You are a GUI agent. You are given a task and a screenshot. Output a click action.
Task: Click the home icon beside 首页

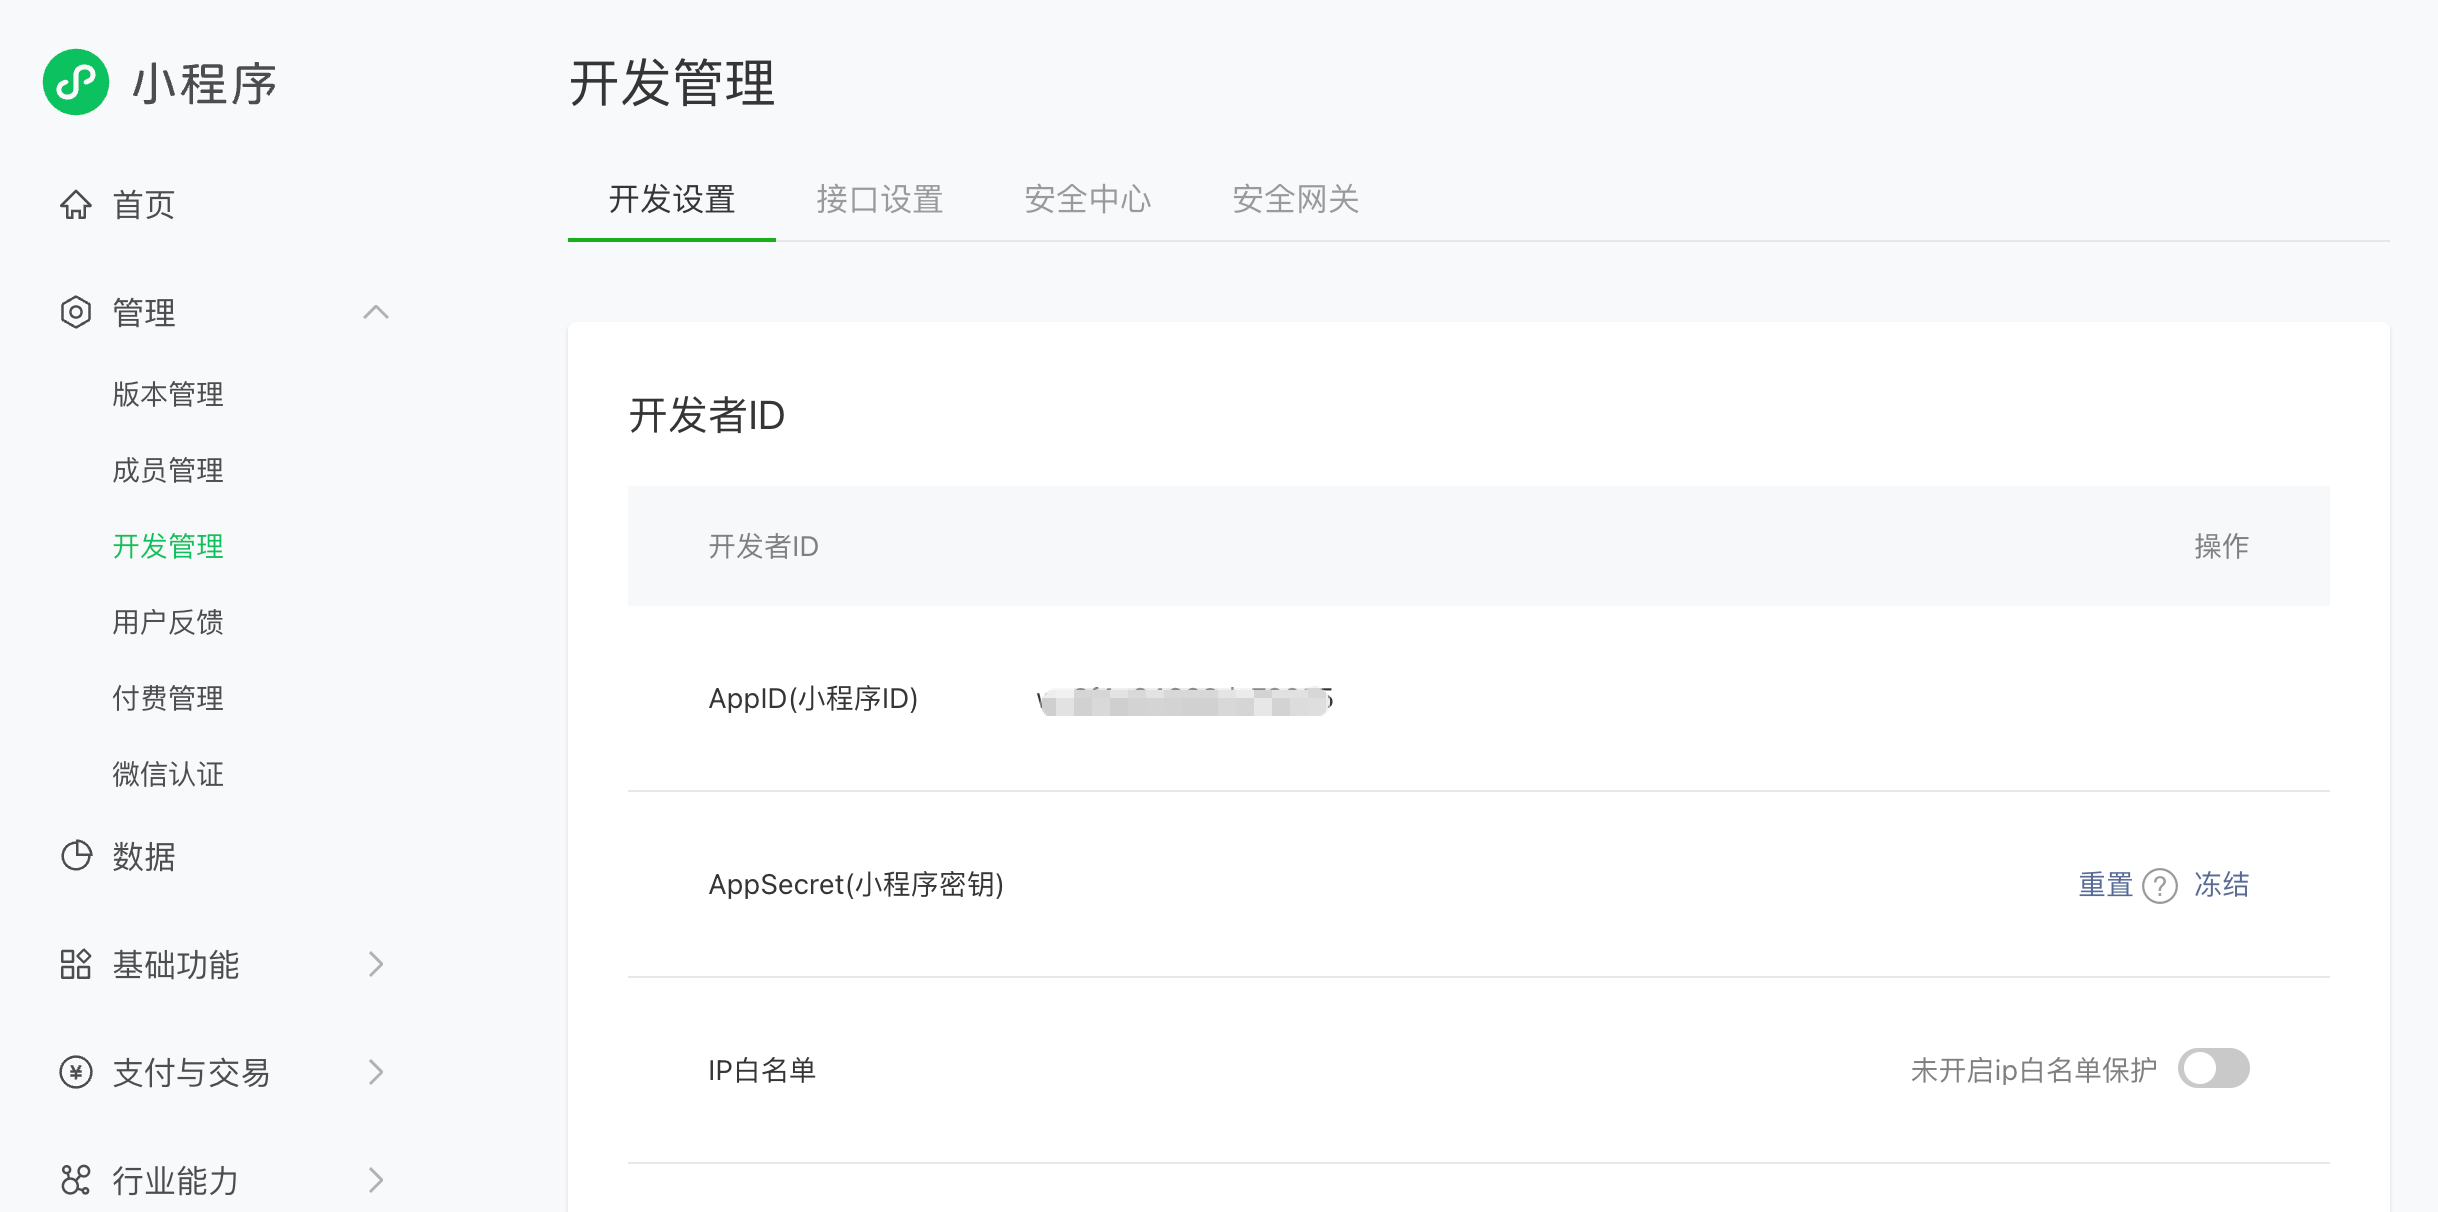(76, 205)
